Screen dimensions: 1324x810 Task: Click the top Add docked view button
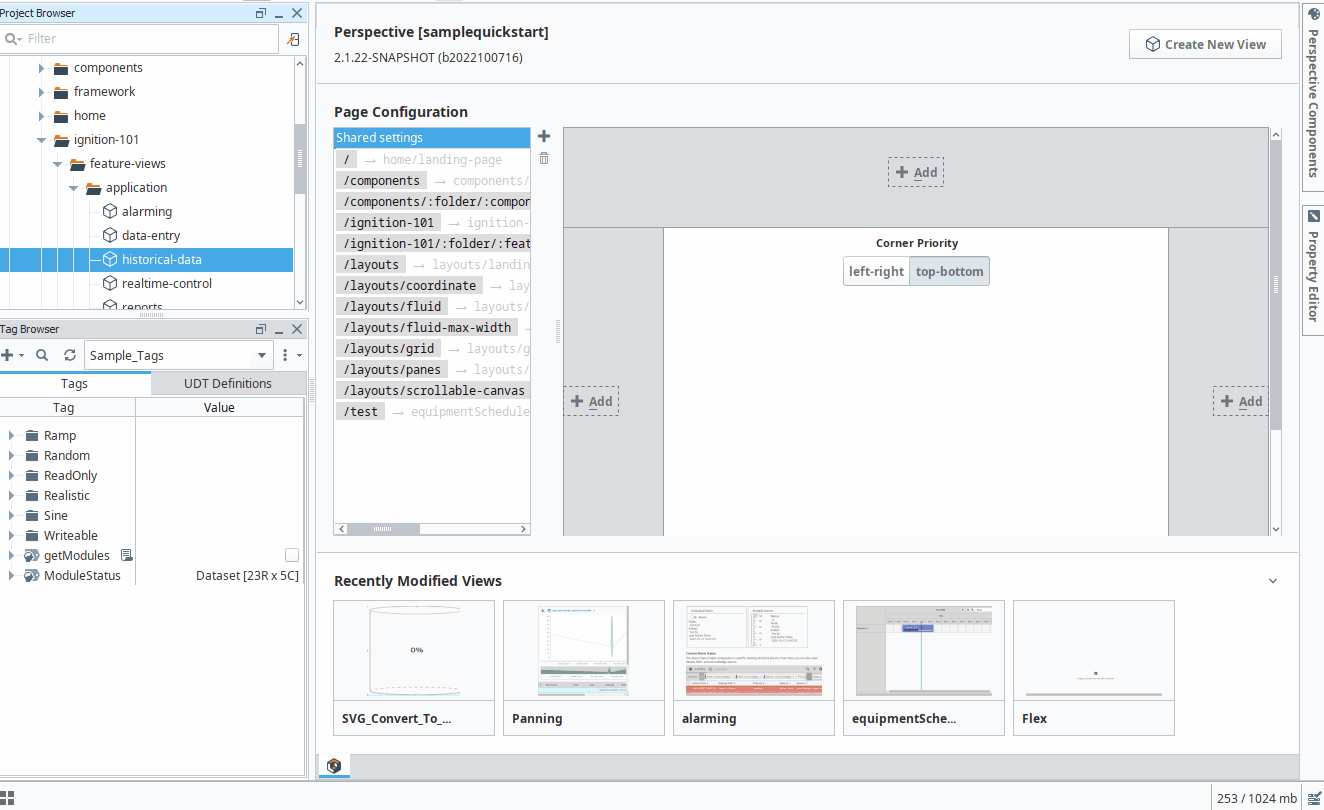point(915,171)
